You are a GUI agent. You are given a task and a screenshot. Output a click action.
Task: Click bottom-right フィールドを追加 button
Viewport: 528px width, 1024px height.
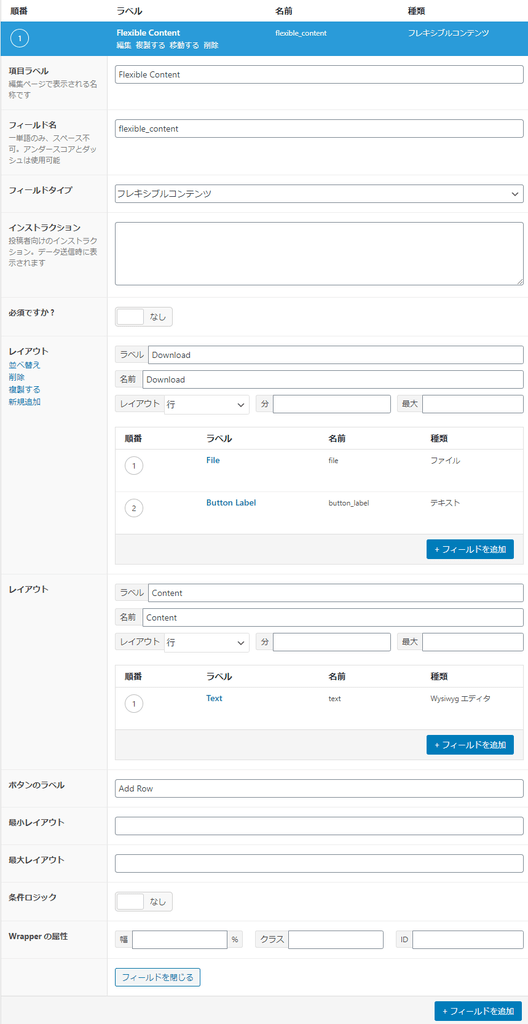coord(478,1011)
